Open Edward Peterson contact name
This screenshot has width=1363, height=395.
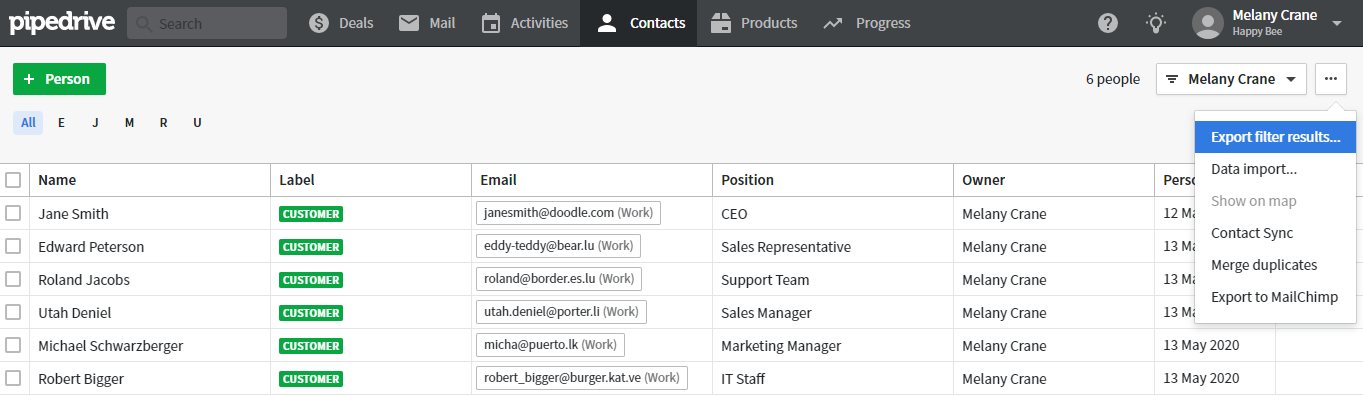91,246
